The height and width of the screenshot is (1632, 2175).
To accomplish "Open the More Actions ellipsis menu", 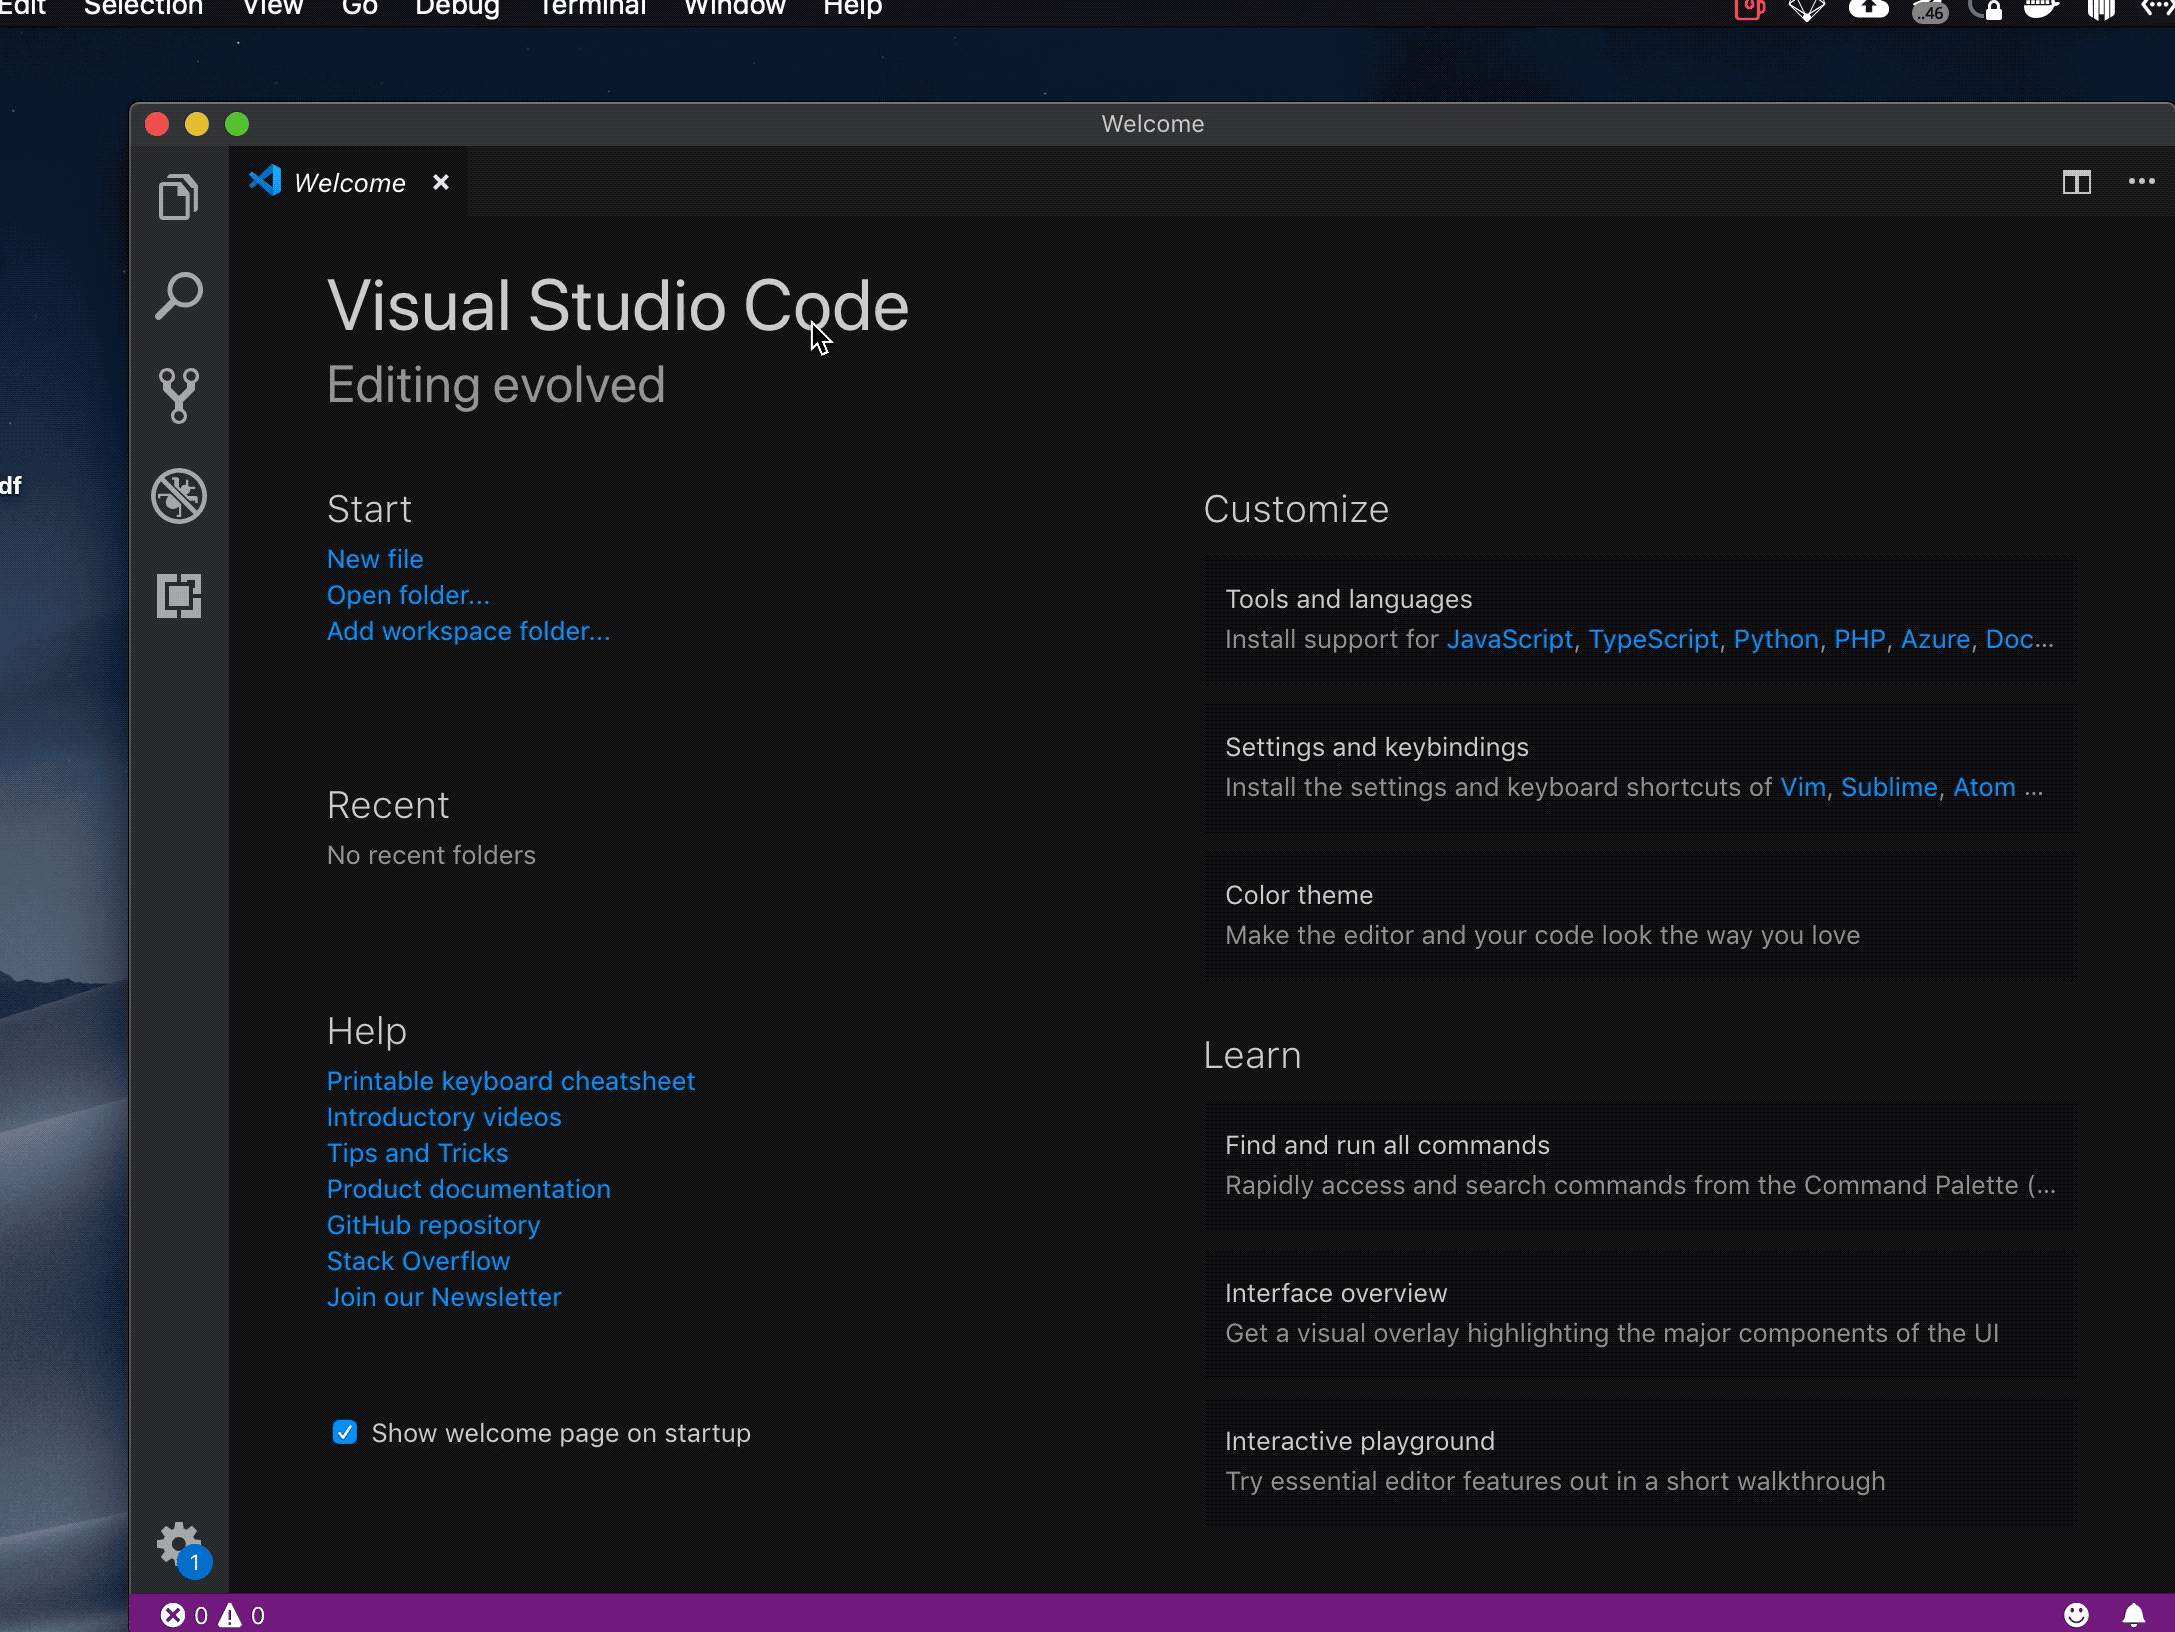I will [x=2140, y=182].
